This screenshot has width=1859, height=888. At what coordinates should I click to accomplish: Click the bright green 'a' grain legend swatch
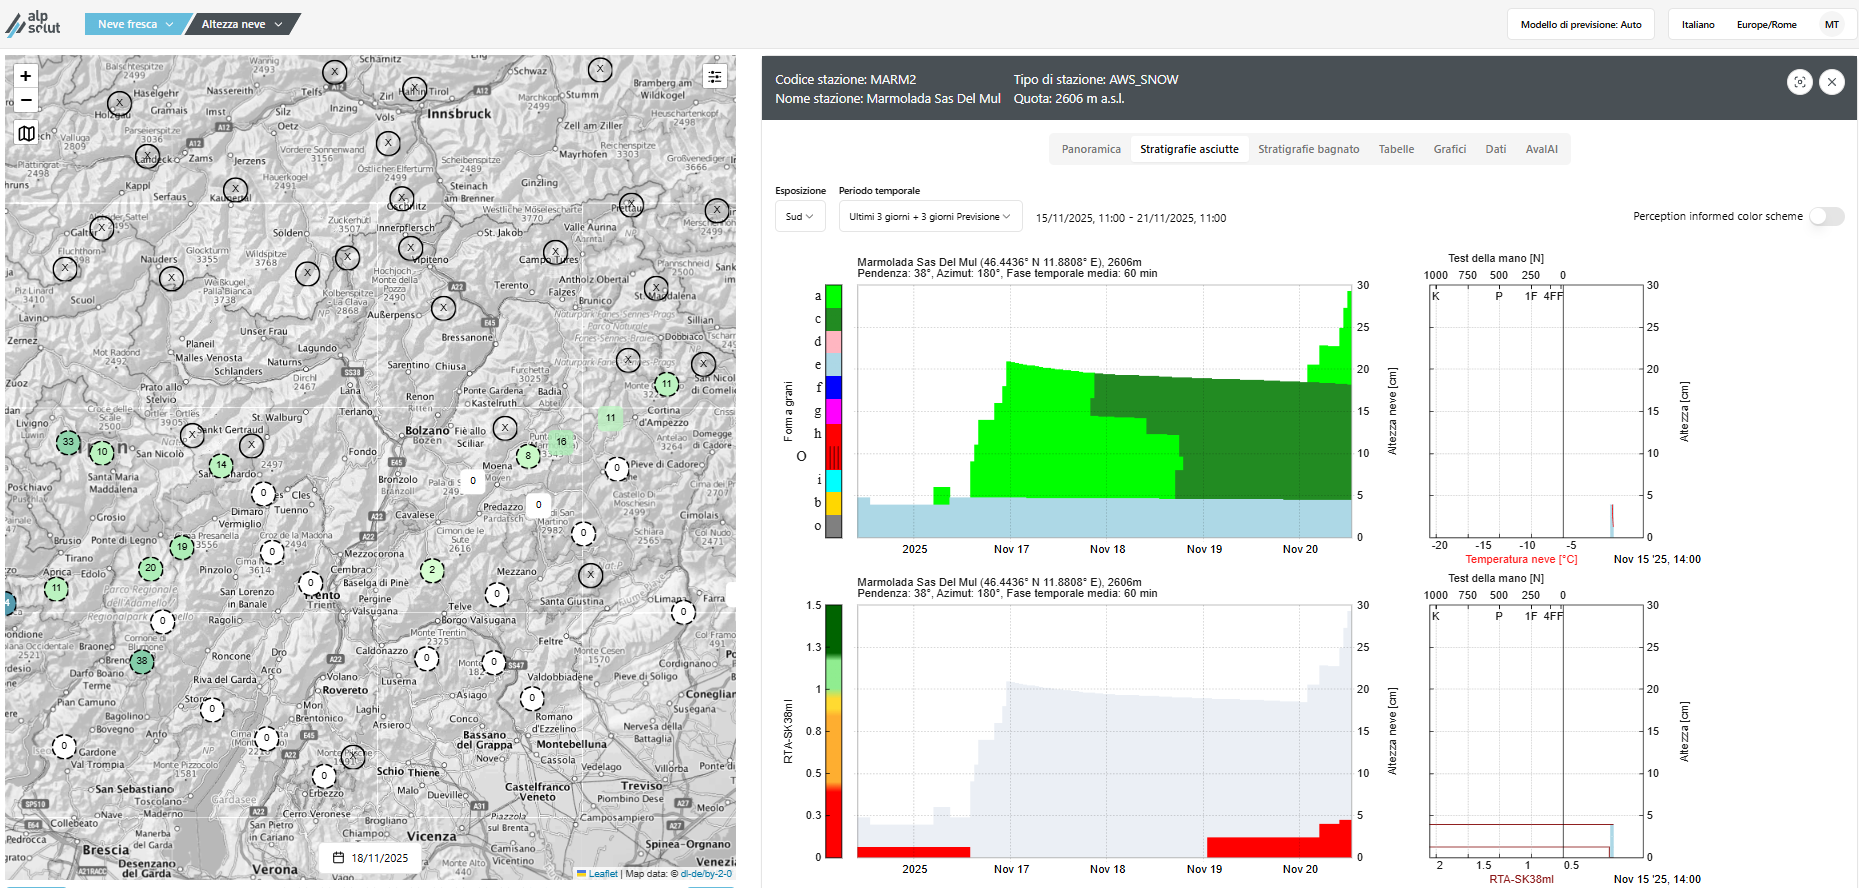(833, 296)
